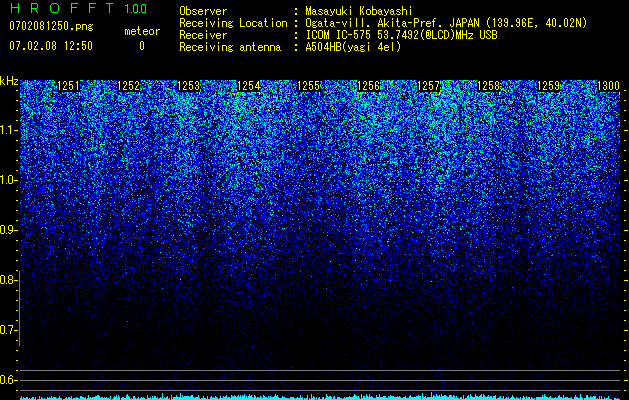629x400 pixels.
Task: Click the Receiving Location label
Action: tap(233, 23)
